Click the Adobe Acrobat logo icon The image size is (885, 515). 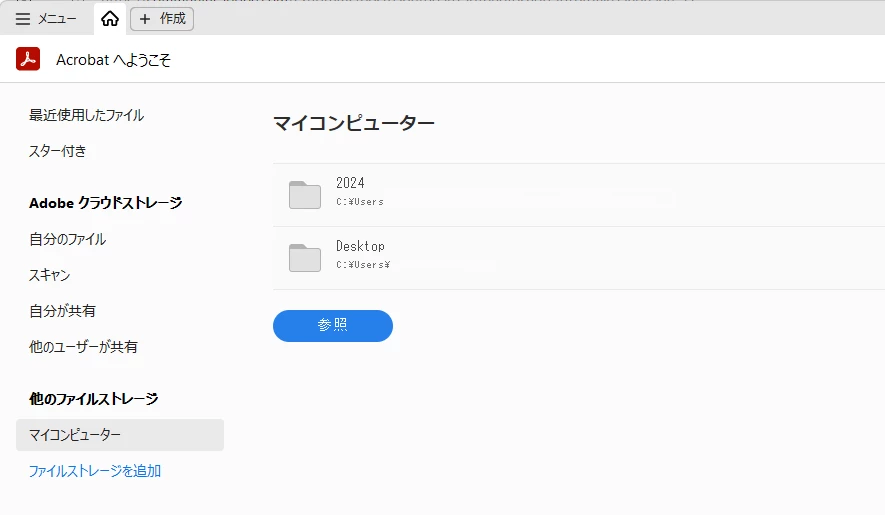28,59
